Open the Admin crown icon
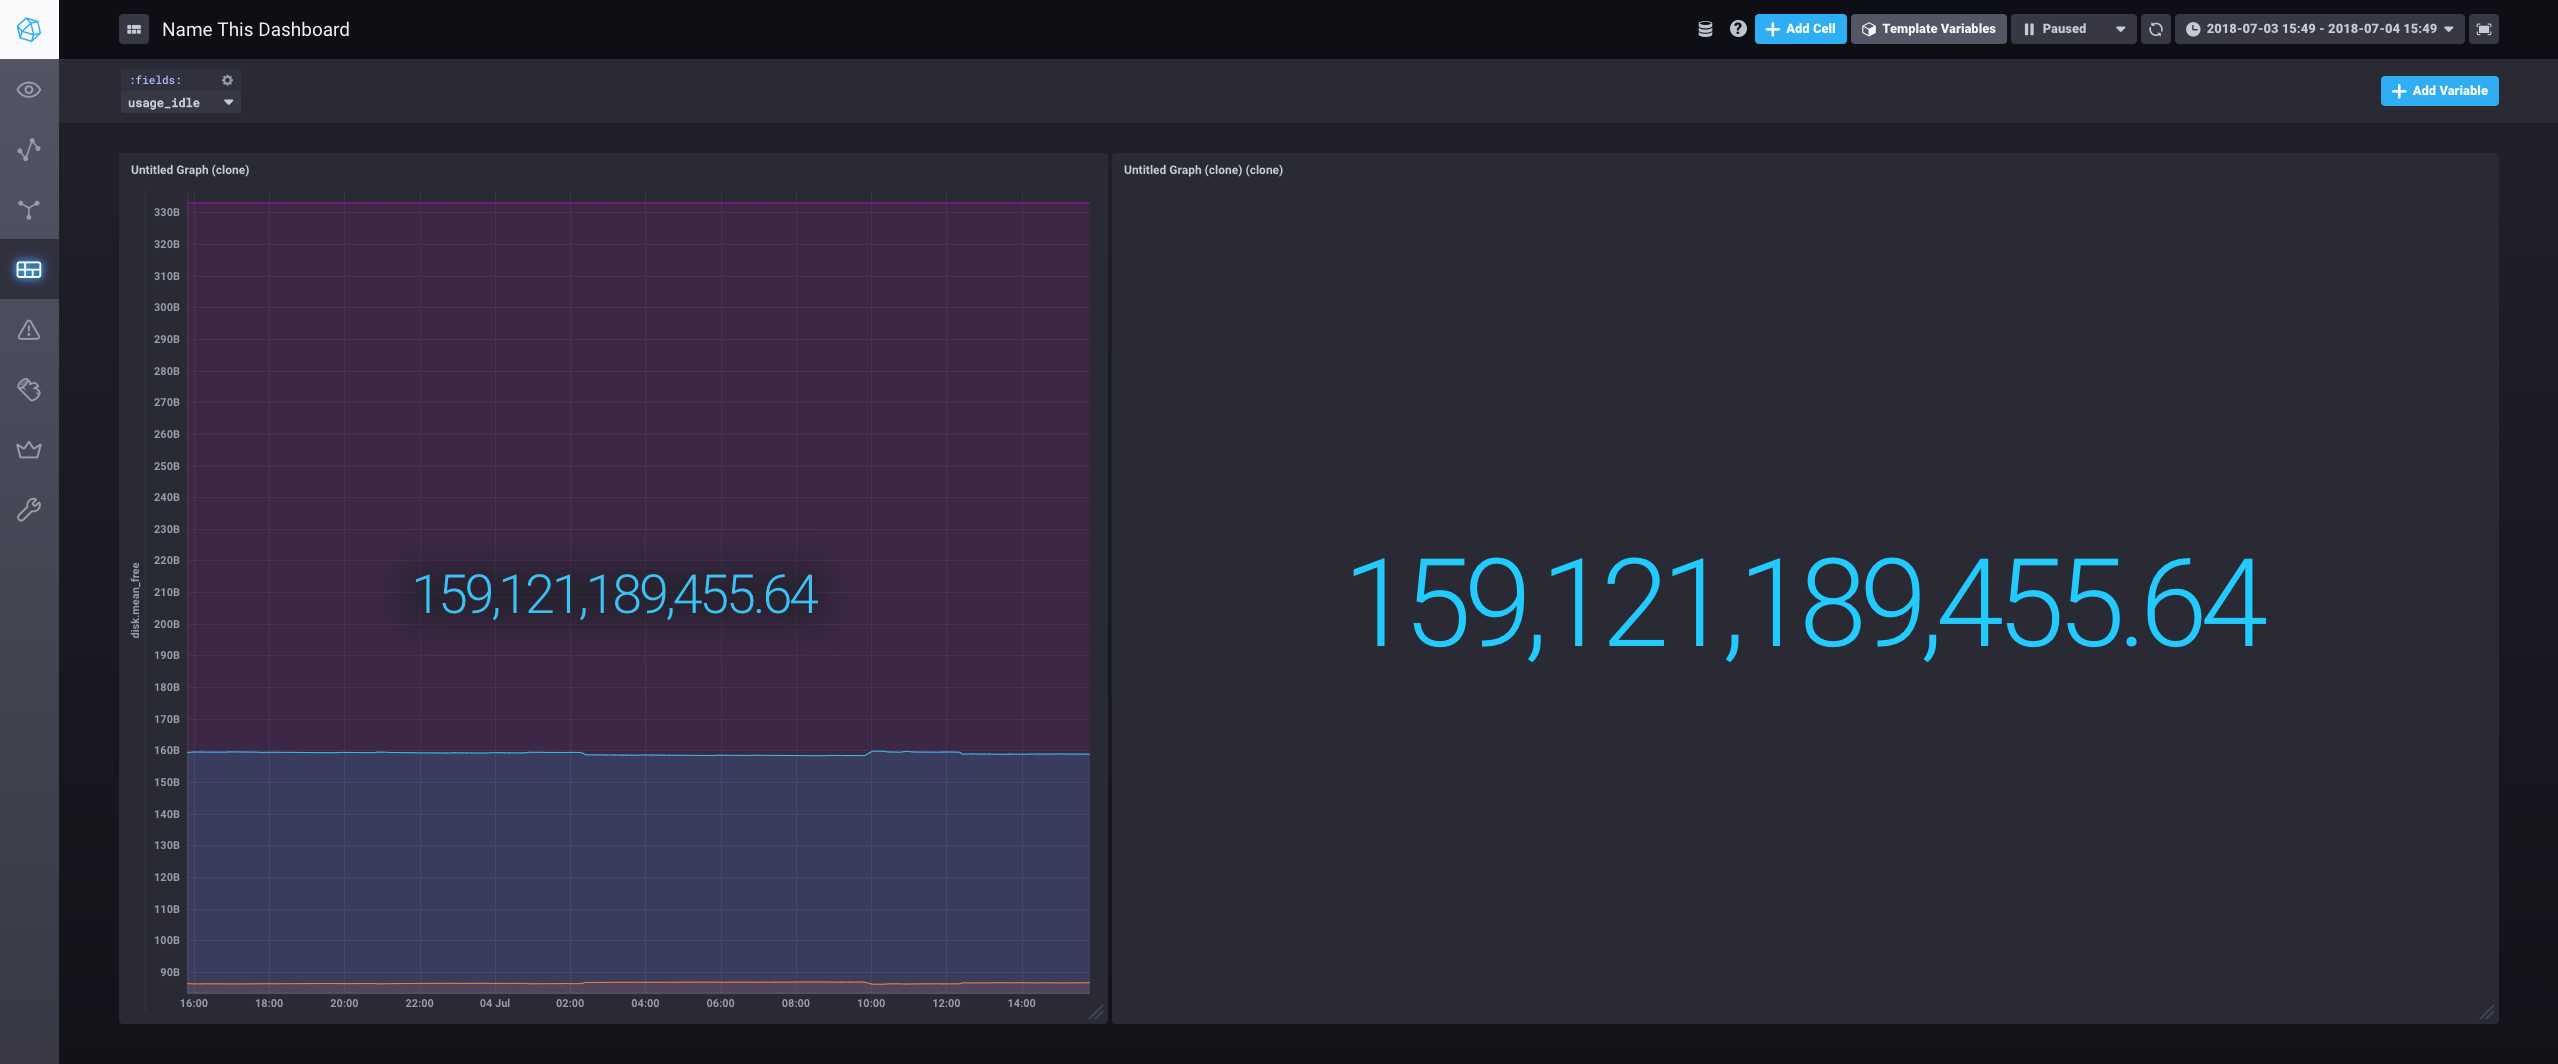The height and width of the screenshot is (1064, 2558). (28, 449)
